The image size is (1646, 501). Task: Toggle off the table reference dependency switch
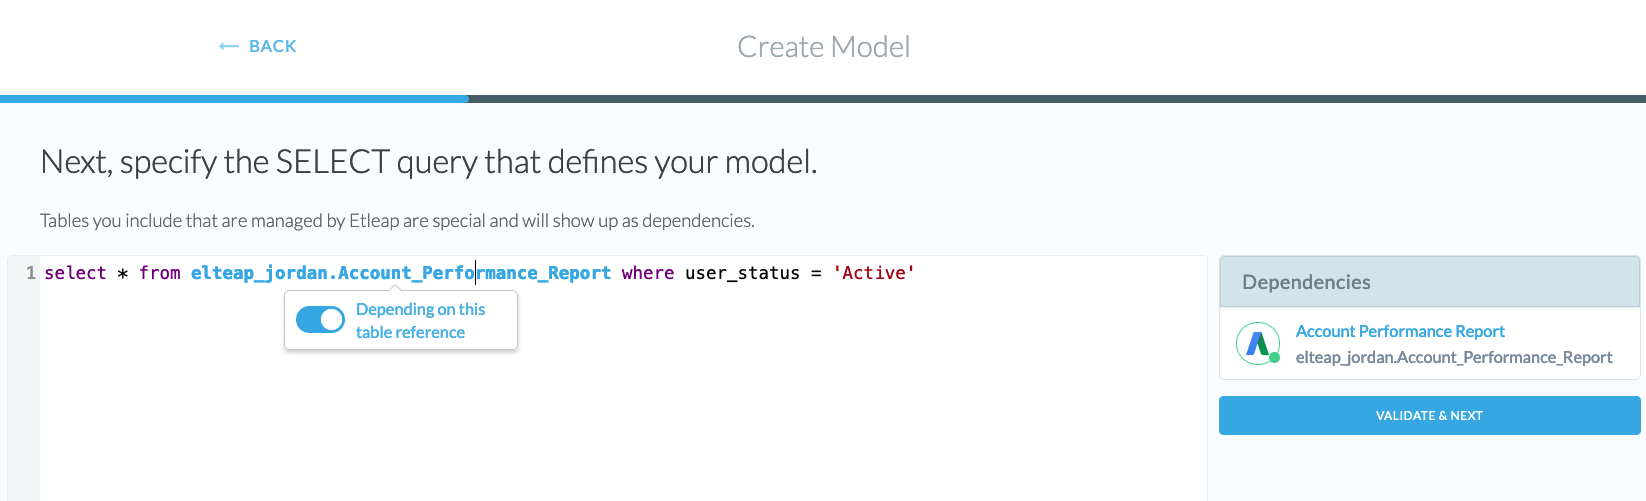pos(320,320)
